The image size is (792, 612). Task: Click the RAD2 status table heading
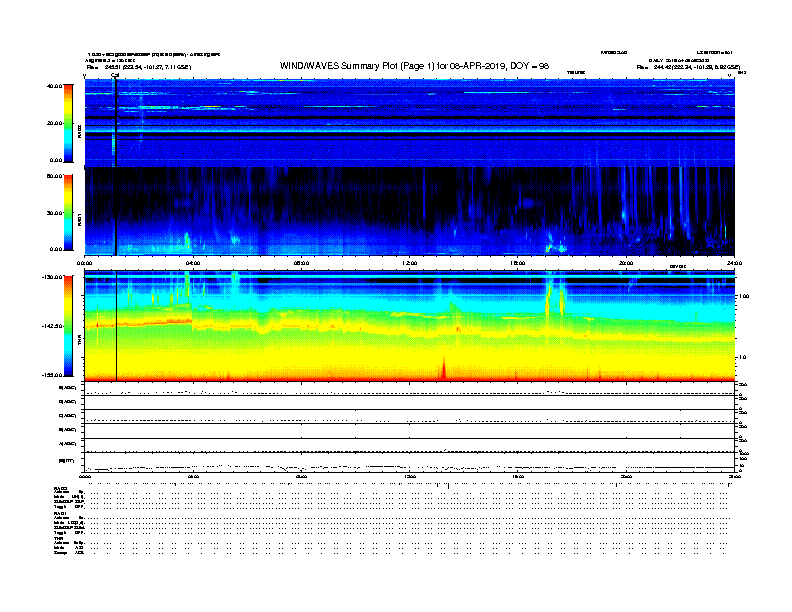coord(60,488)
